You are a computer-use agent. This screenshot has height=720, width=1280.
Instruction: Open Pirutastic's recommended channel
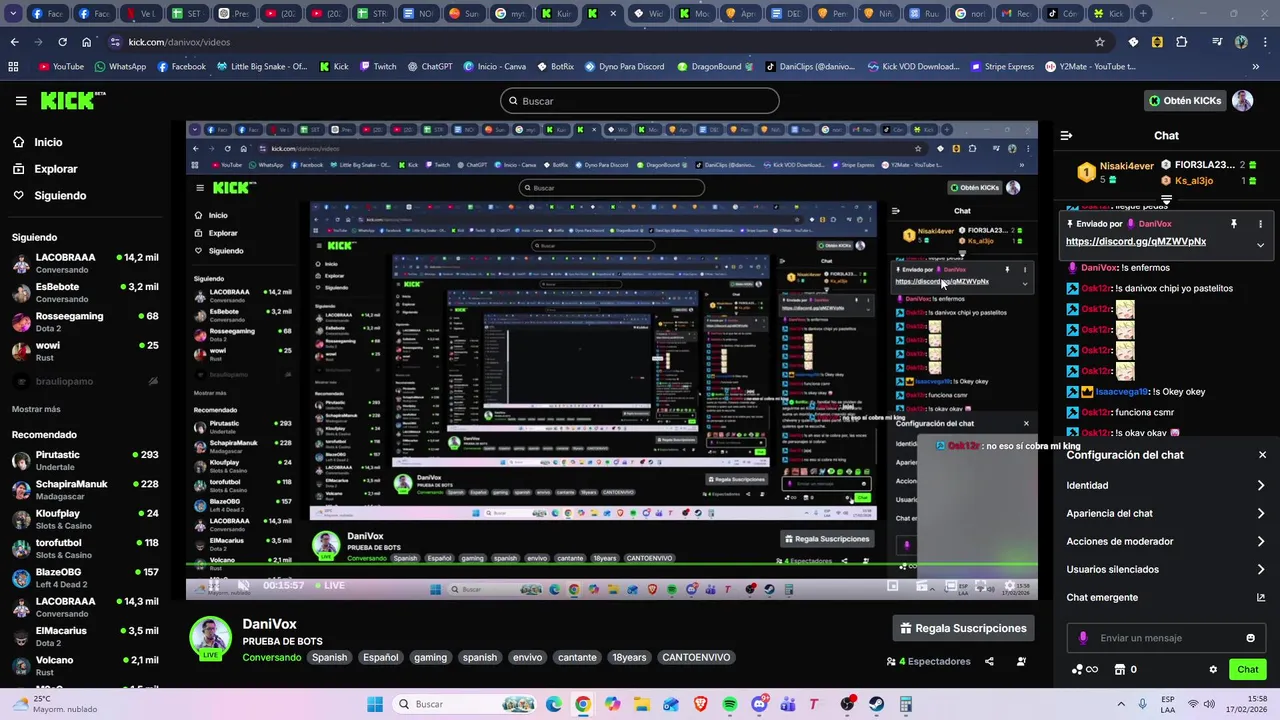point(84,460)
